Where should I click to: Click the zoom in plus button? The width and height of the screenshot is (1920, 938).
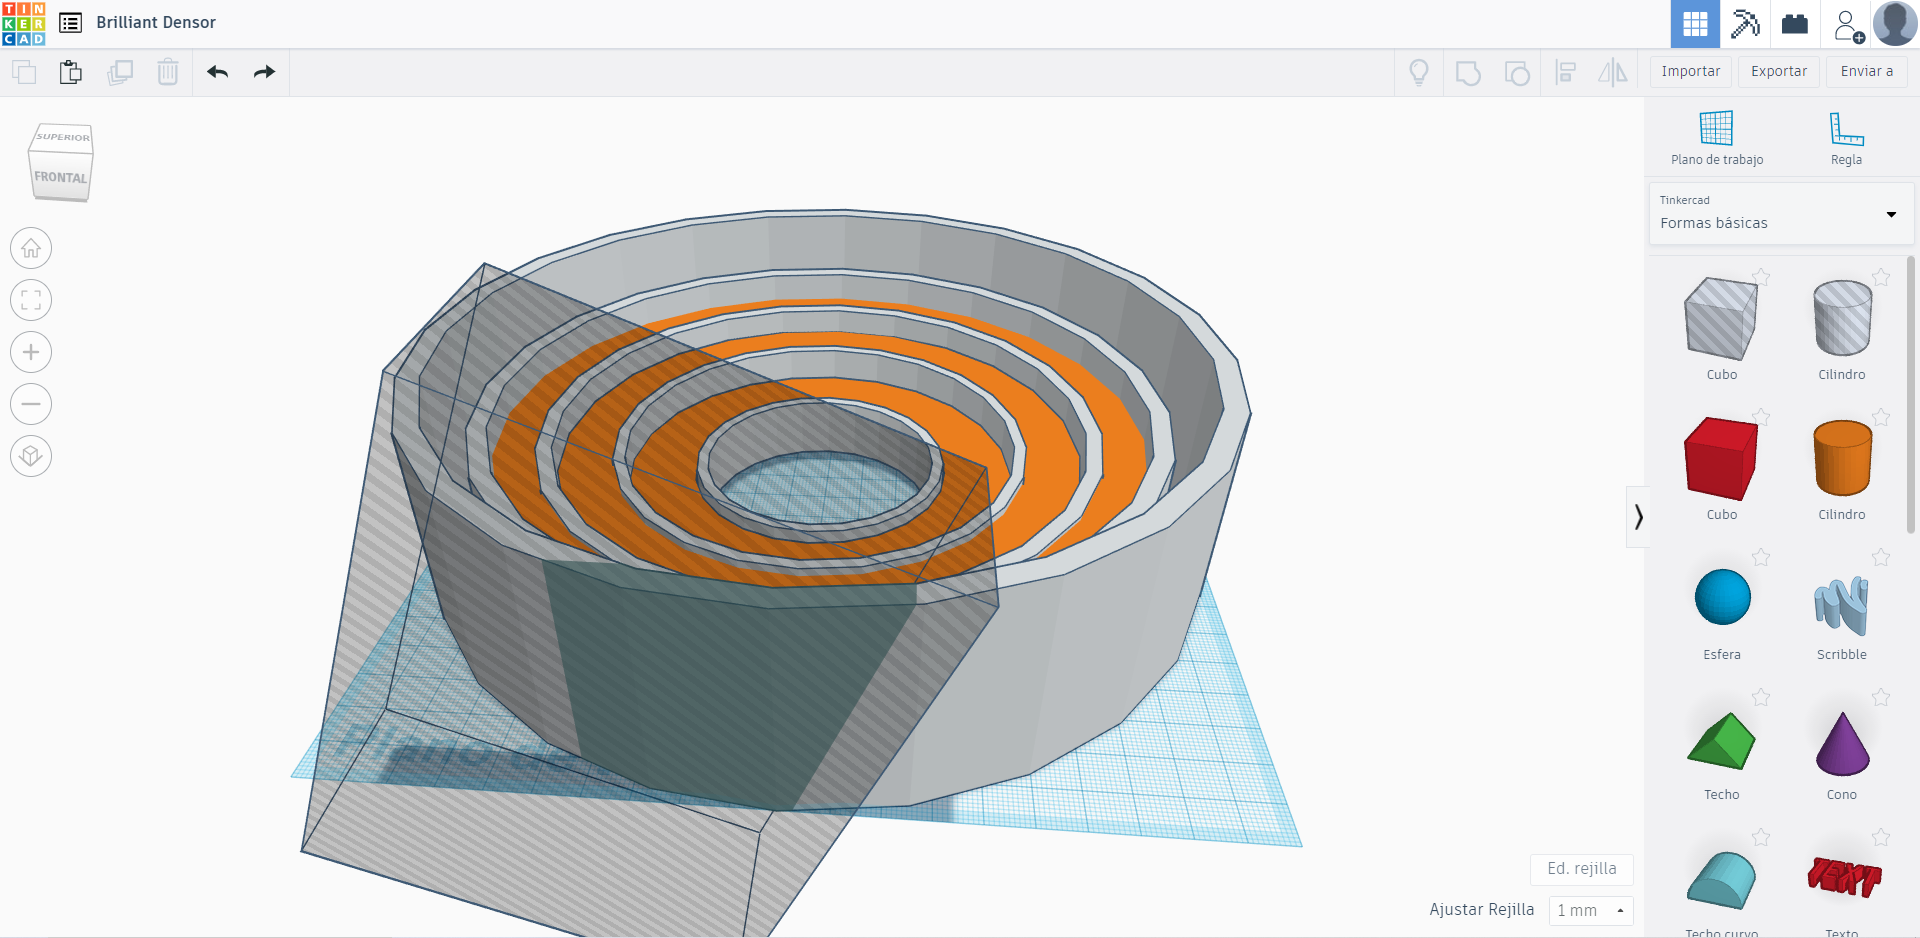pos(31,352)
